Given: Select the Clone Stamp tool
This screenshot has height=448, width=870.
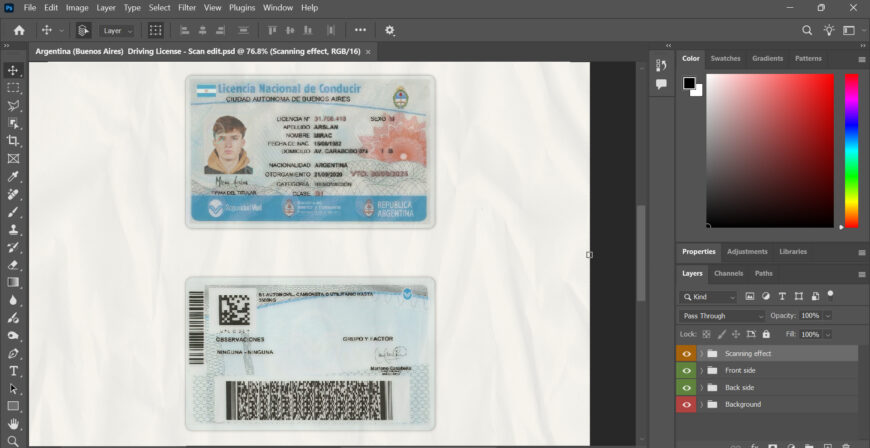Looking at the screenshot, I should pos(13,229).
